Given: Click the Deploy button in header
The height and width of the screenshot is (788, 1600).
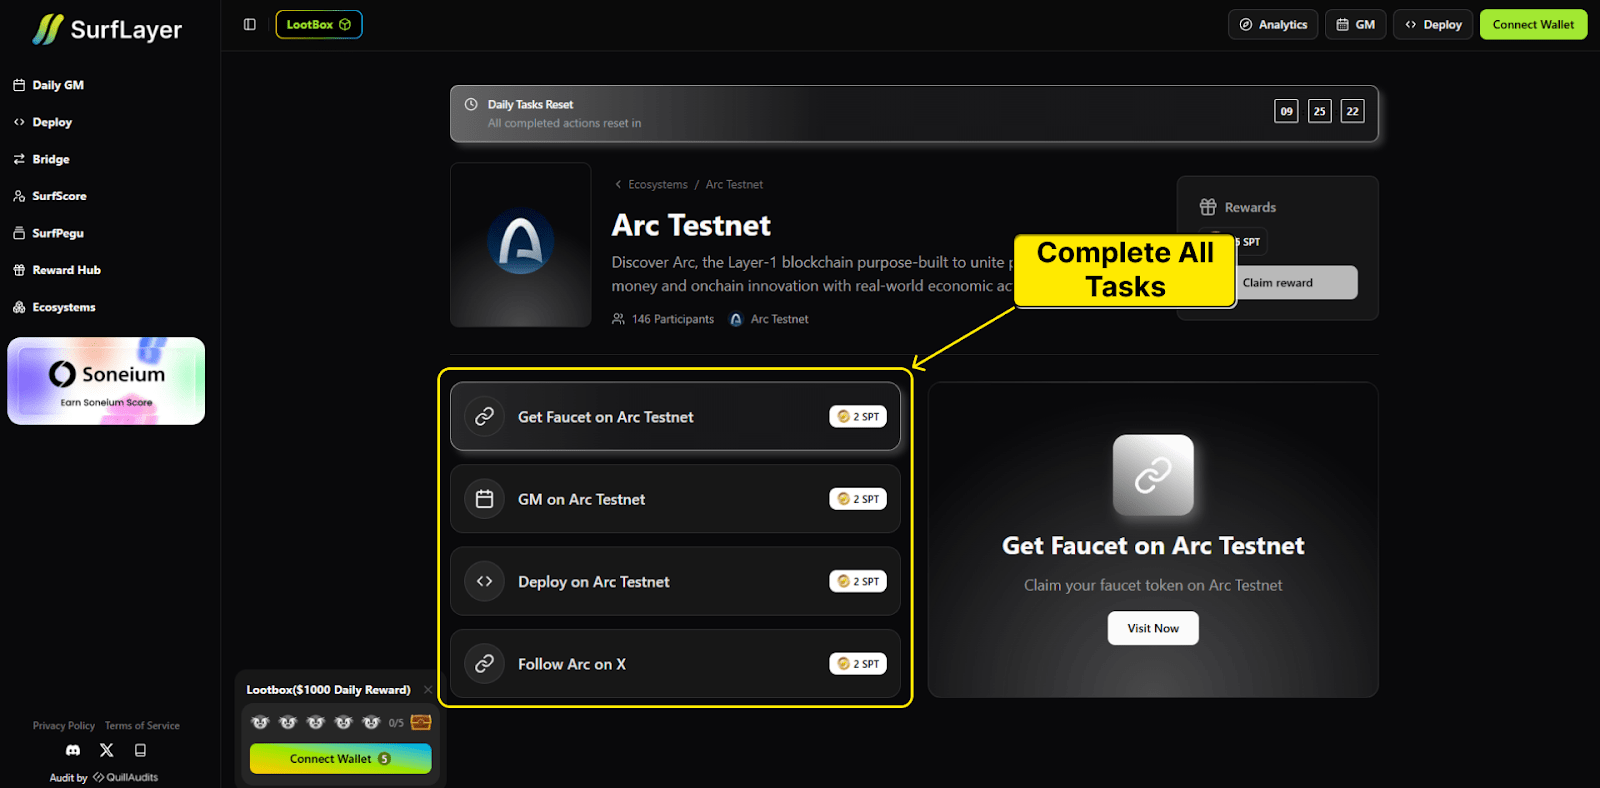Looking at the screenshot, I should (1433, 24).
